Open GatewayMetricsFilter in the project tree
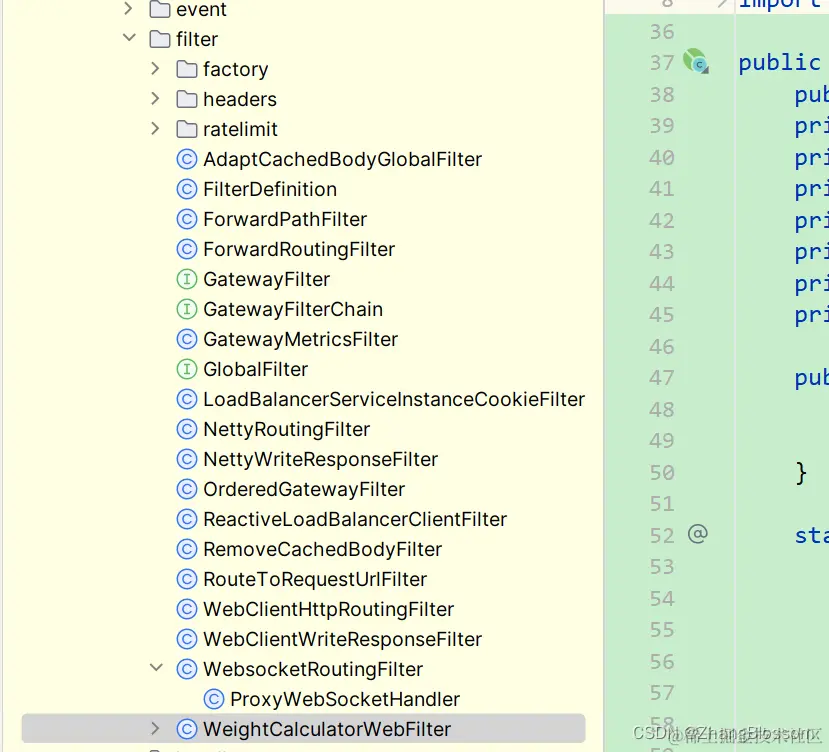 tap(300, 339)
